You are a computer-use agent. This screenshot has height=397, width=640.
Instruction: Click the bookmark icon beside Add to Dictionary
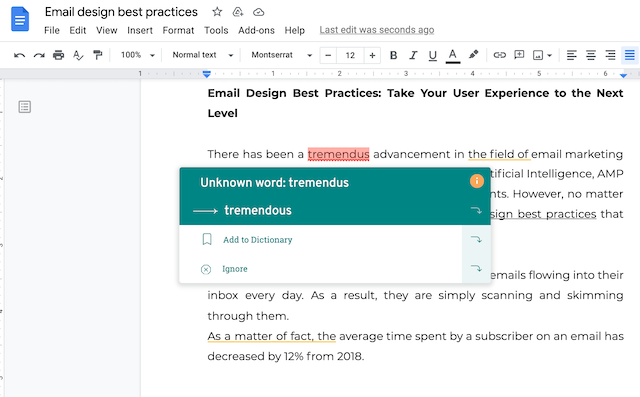point(207,239)
